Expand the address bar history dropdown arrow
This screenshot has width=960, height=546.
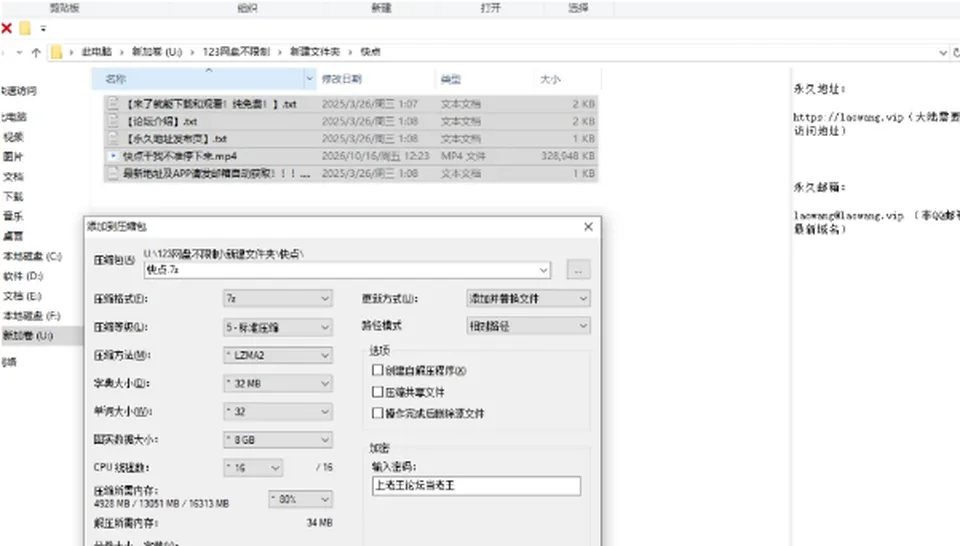click(943, 53)
